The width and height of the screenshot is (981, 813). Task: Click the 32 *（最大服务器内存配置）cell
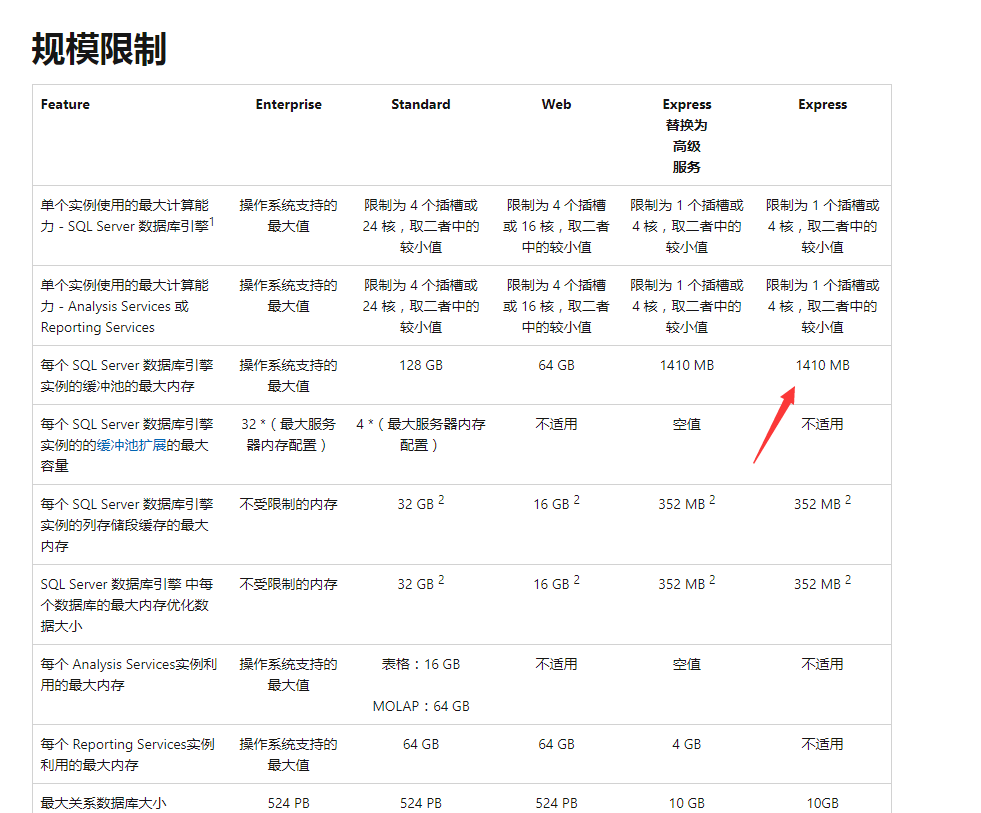coord(288,434)
